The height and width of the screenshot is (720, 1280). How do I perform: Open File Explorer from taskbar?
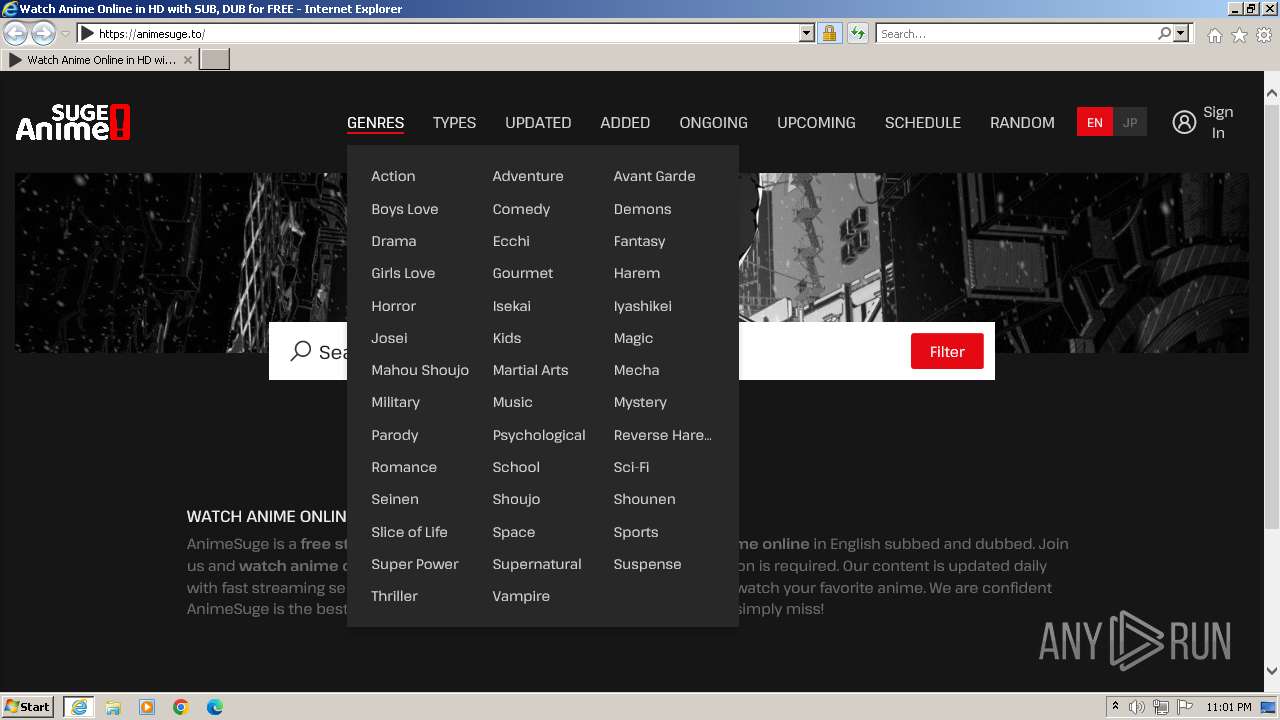pos(113,707)
